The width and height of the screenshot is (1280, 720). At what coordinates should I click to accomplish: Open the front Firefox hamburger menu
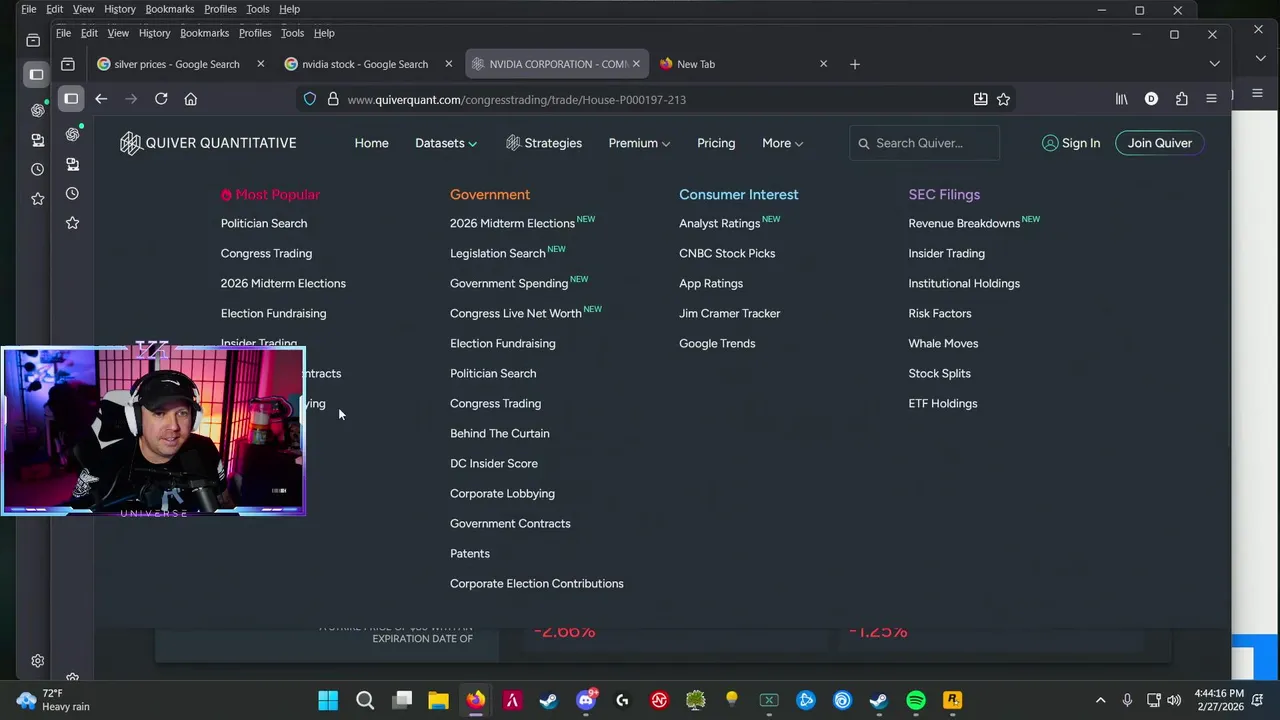1211,99
